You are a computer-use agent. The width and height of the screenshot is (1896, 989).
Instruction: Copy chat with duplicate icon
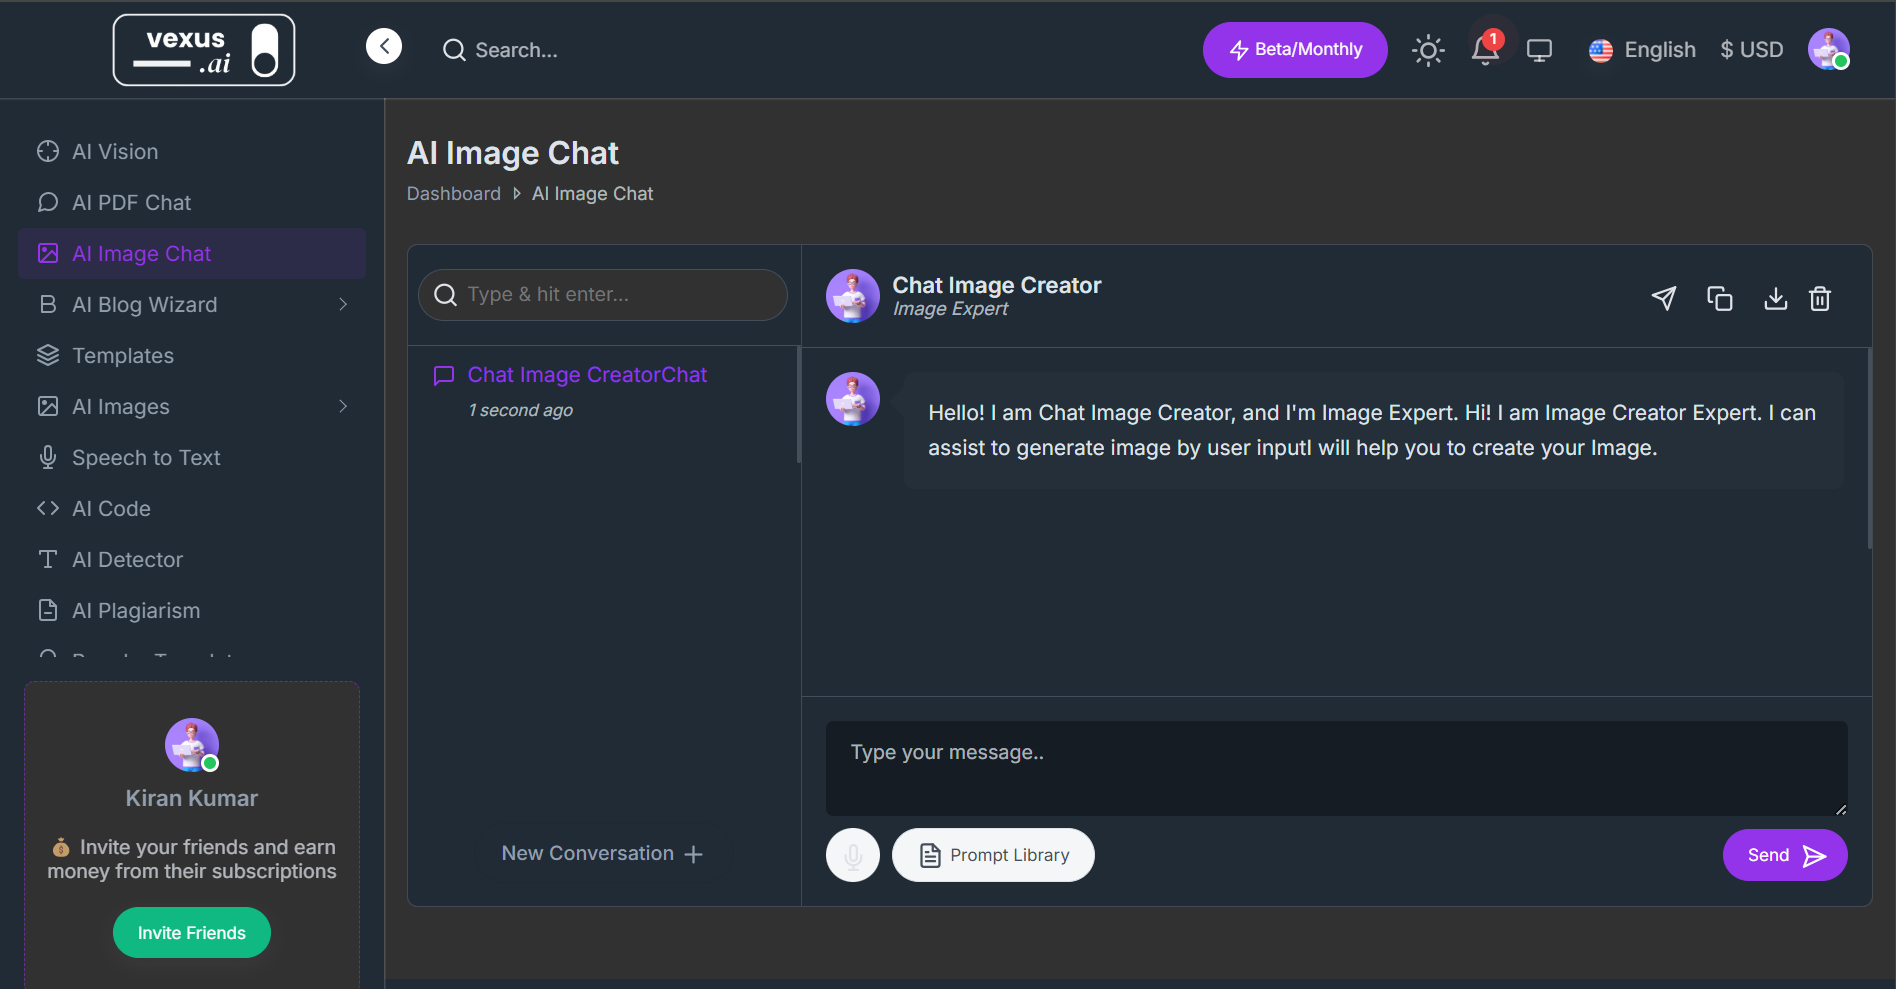(1720, 298)
